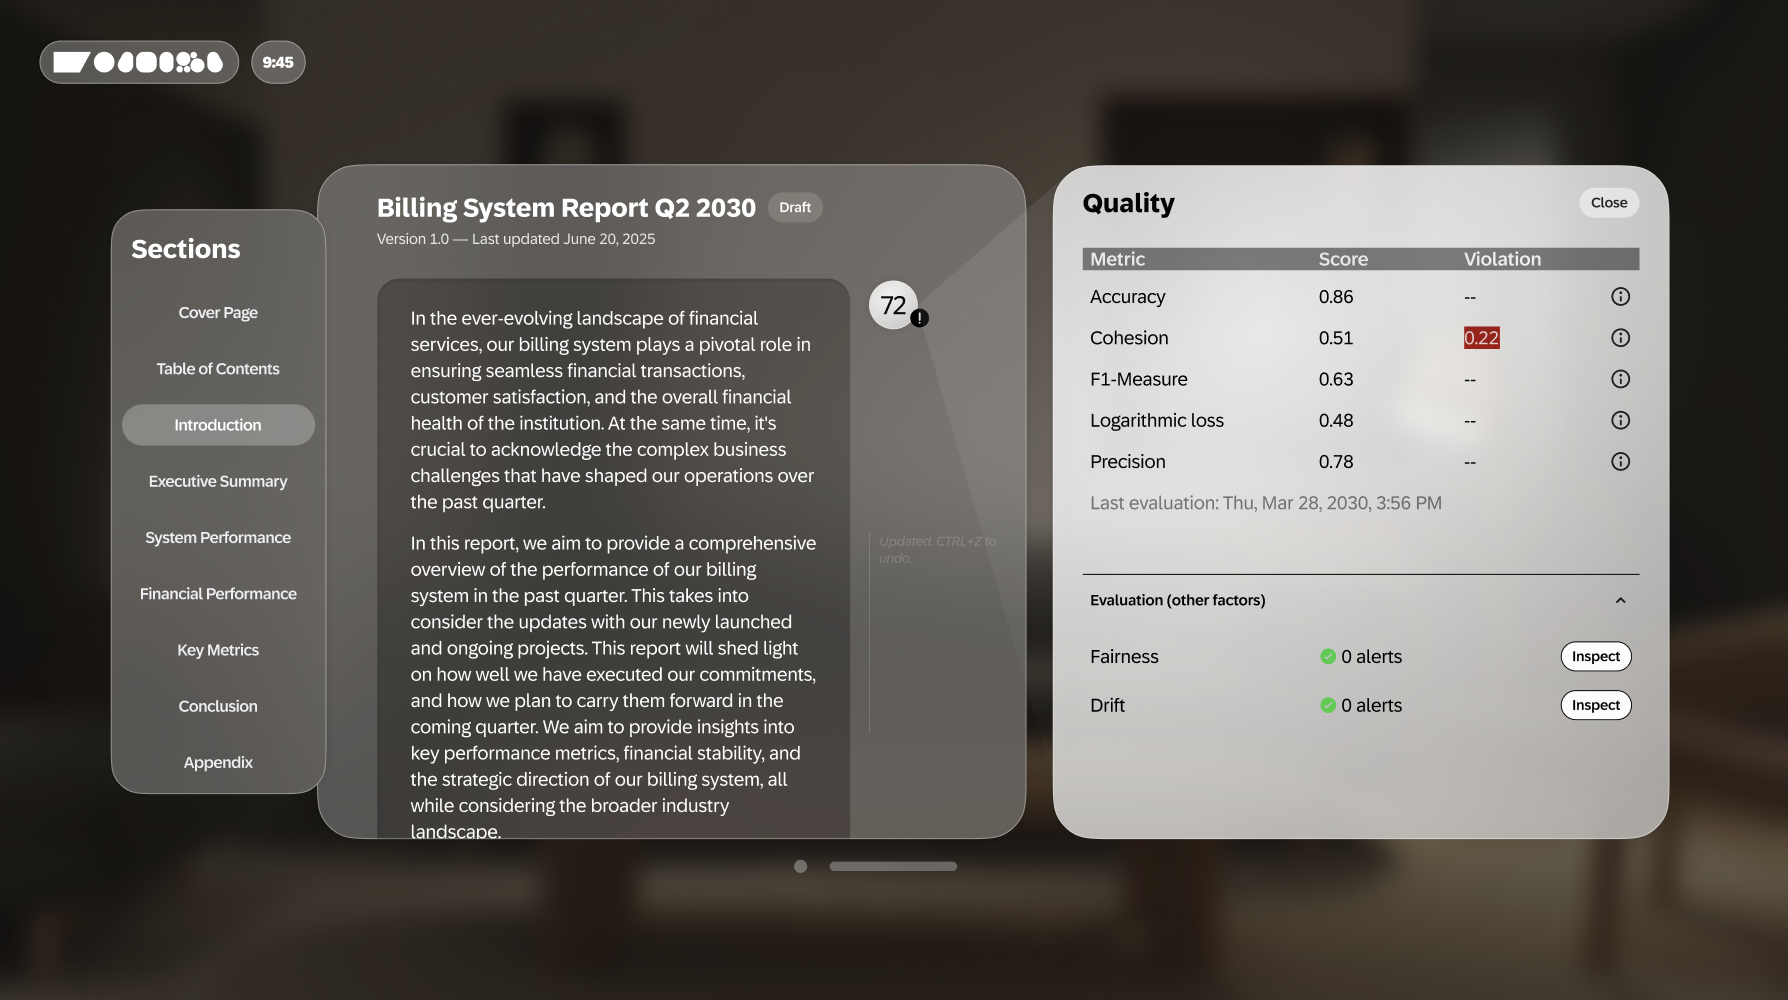Click the alert exclamation icon on score badge

click(920, 318)
